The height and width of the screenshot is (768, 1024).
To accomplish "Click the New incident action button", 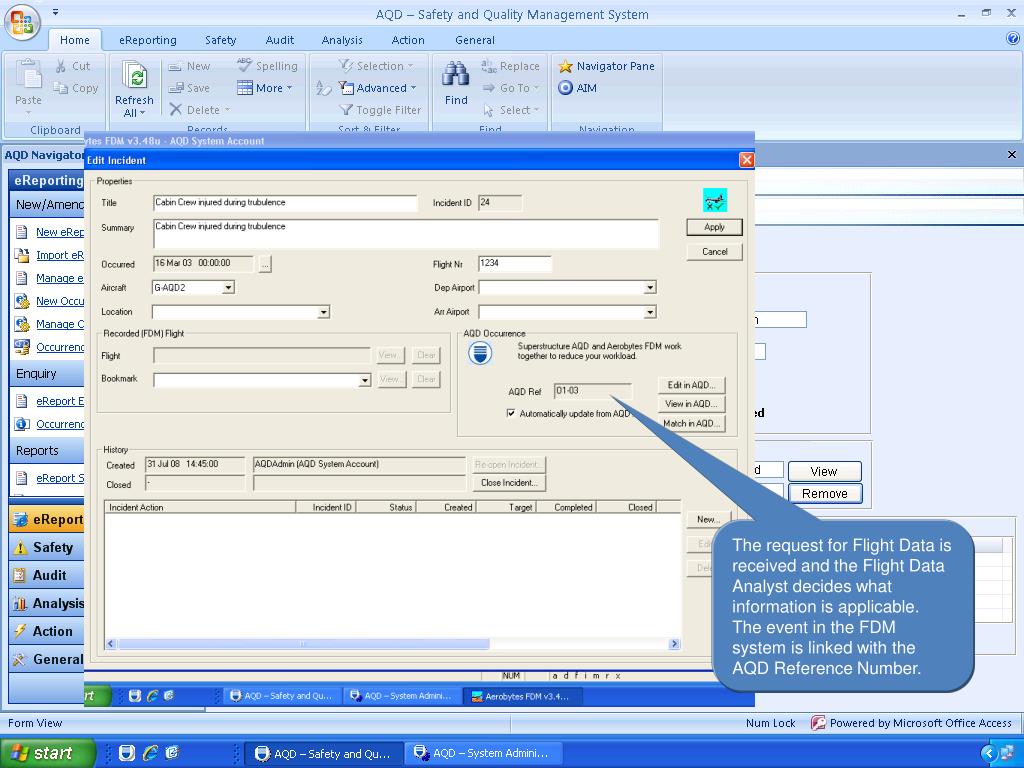I will (x=709, y=520).
